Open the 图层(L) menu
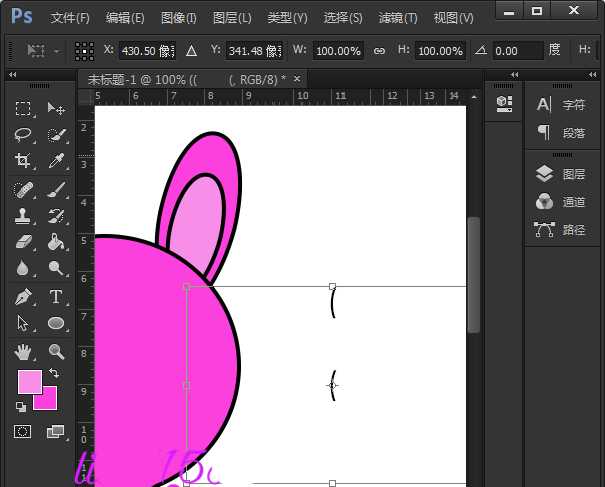Viewport: 605px width, 487px height. tap(232, 18)
